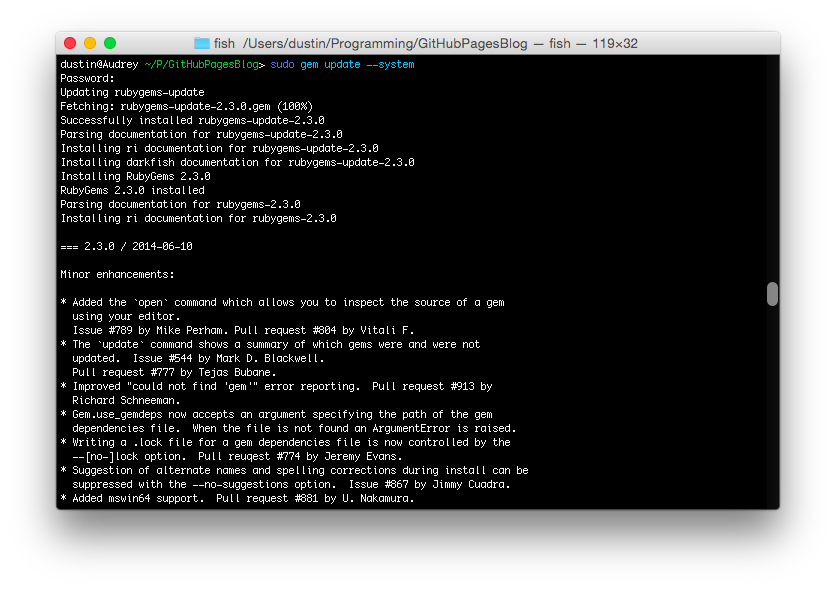The image size is (836, 590).
Task: Click the folder proxy icon in title bar
Action: tap(202, 43)
